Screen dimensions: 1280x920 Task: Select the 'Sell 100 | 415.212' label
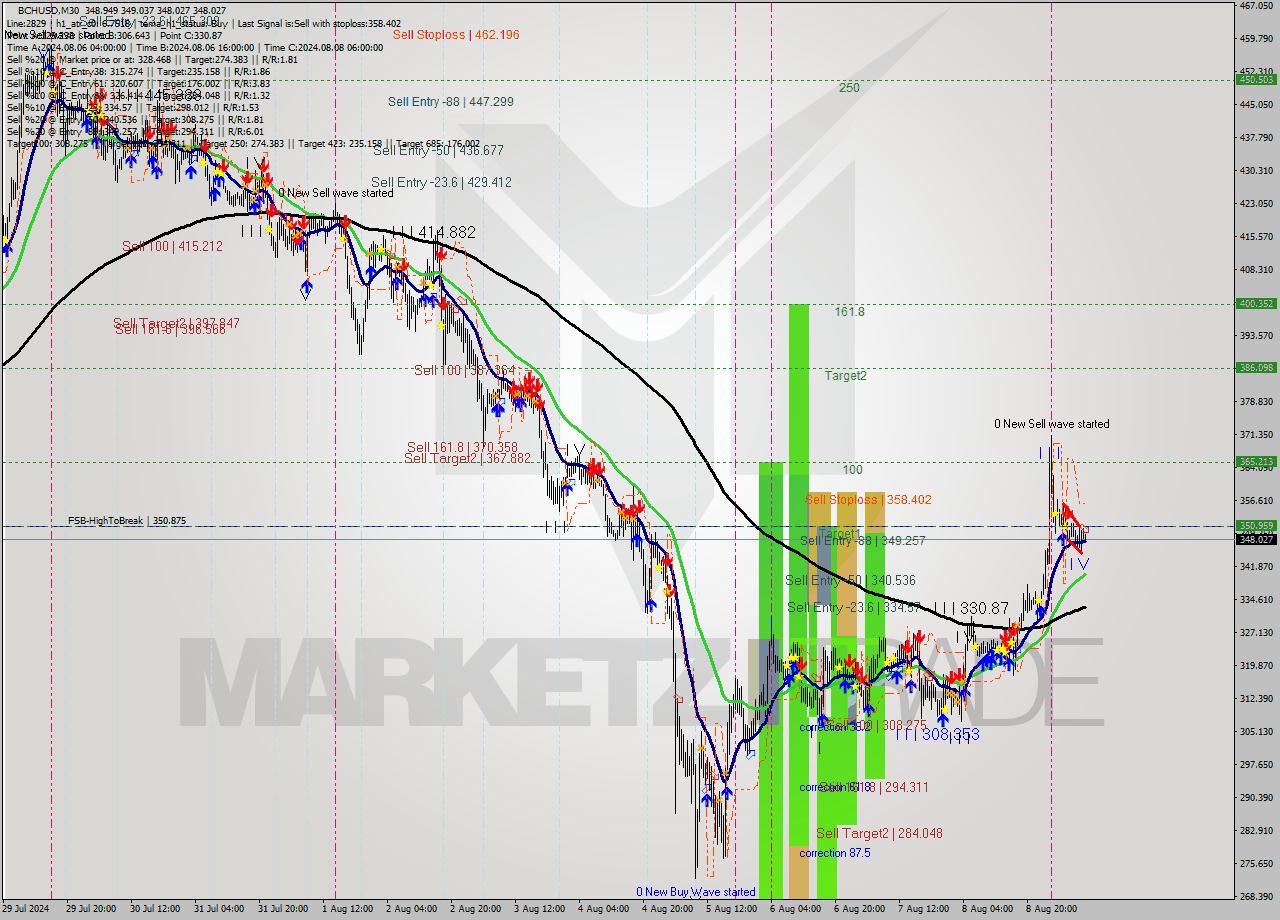tap(172, 247)
